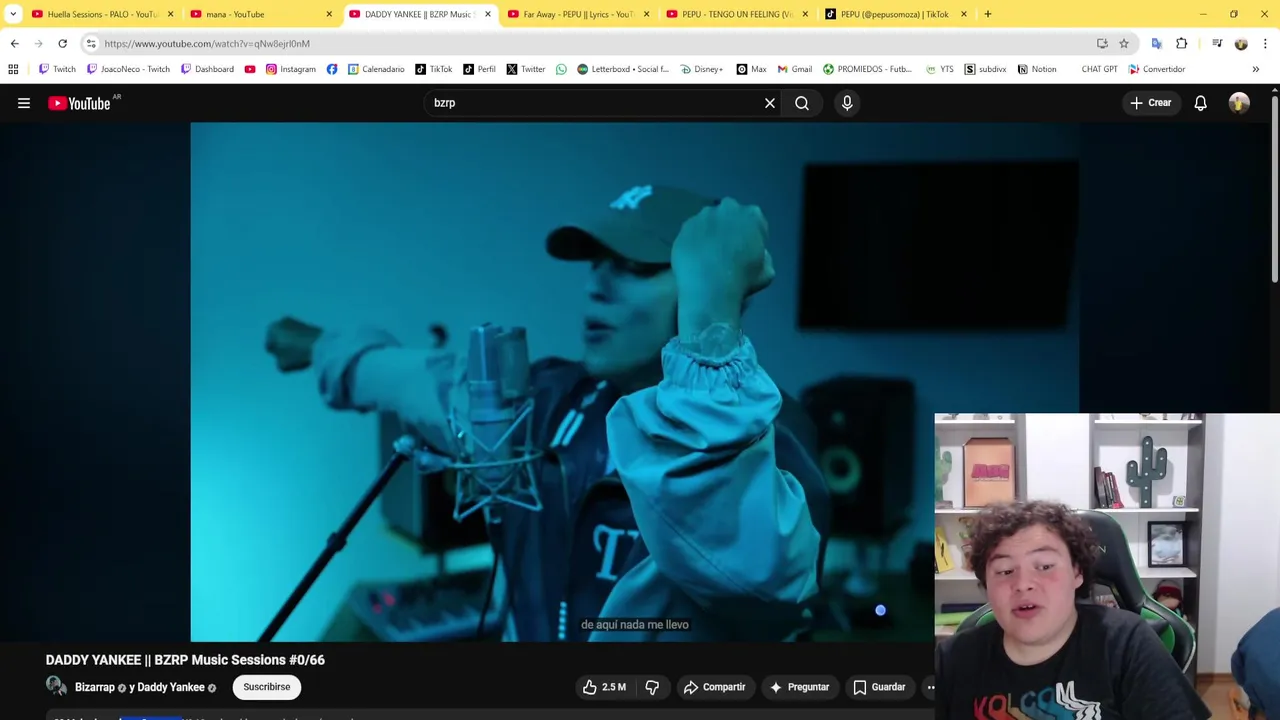This screenshot has width=1280, height=720.
Task: Go to YouTube home via logo
Action: click(79, 103)
